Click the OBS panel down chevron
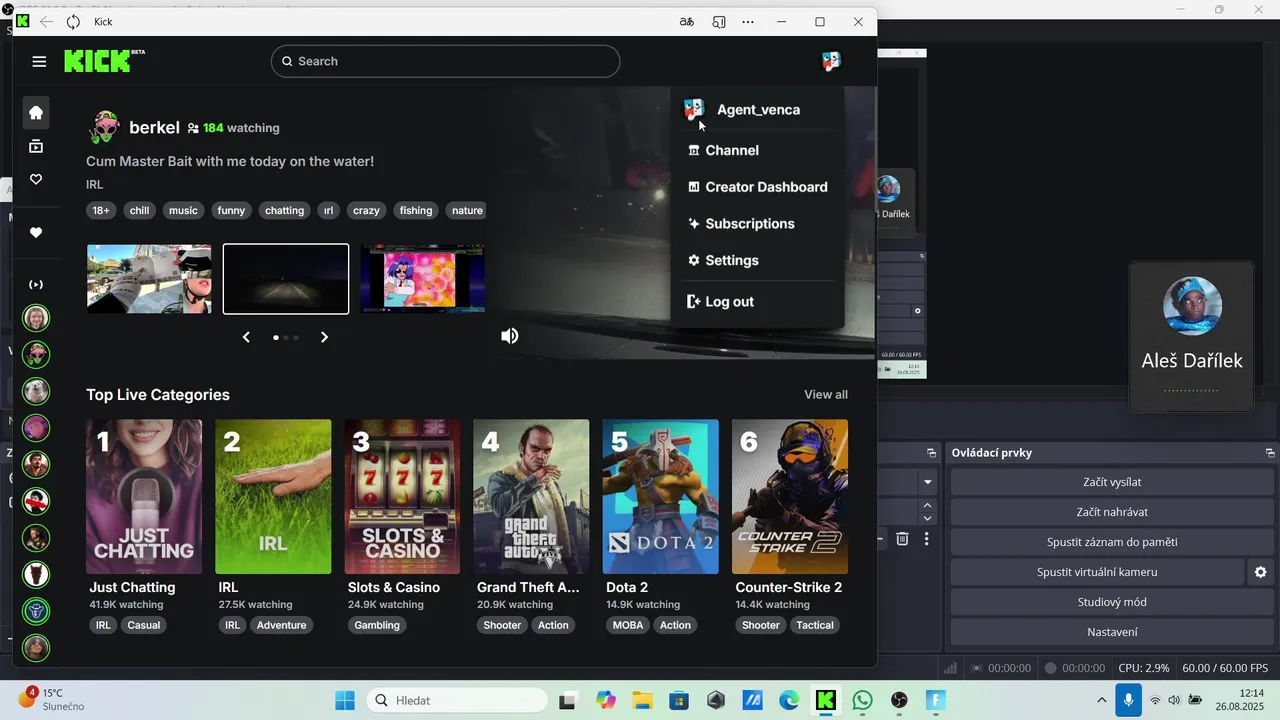The image size is (1280, 720). click(x=927, y=518)
